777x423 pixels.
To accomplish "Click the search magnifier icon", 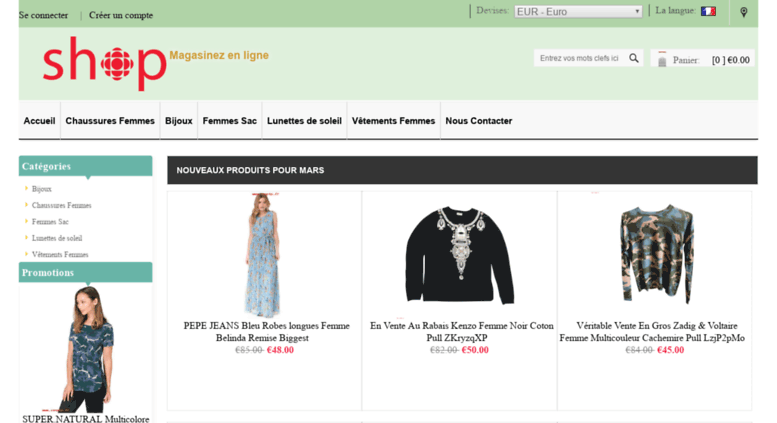I will point(634,58).
